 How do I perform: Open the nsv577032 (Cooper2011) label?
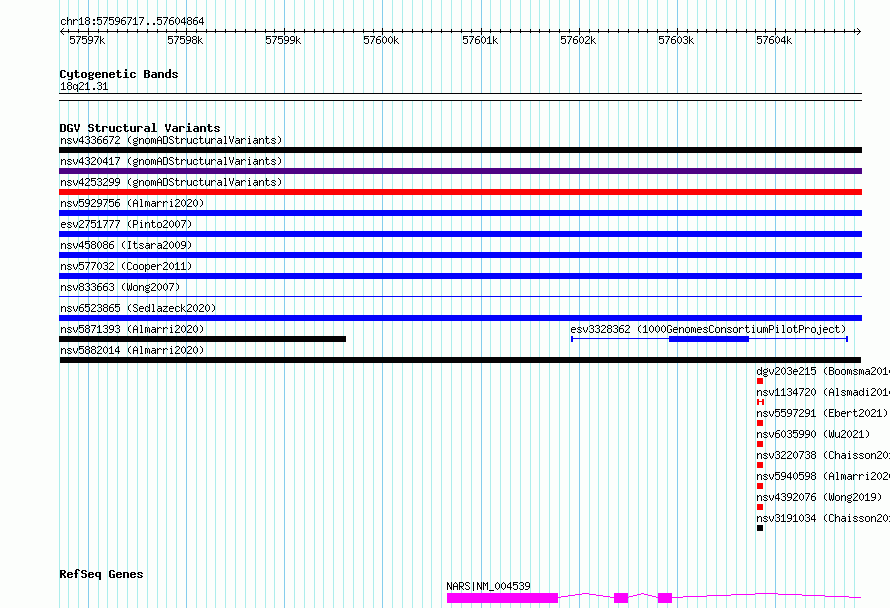tap(126, 266)
